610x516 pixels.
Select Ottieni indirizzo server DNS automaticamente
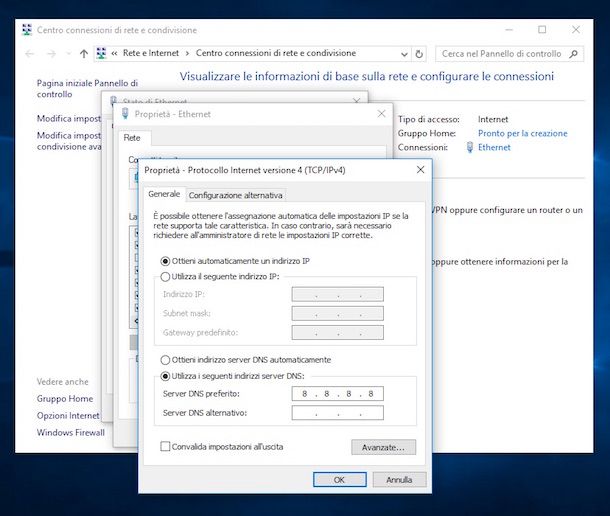point(165,359)
